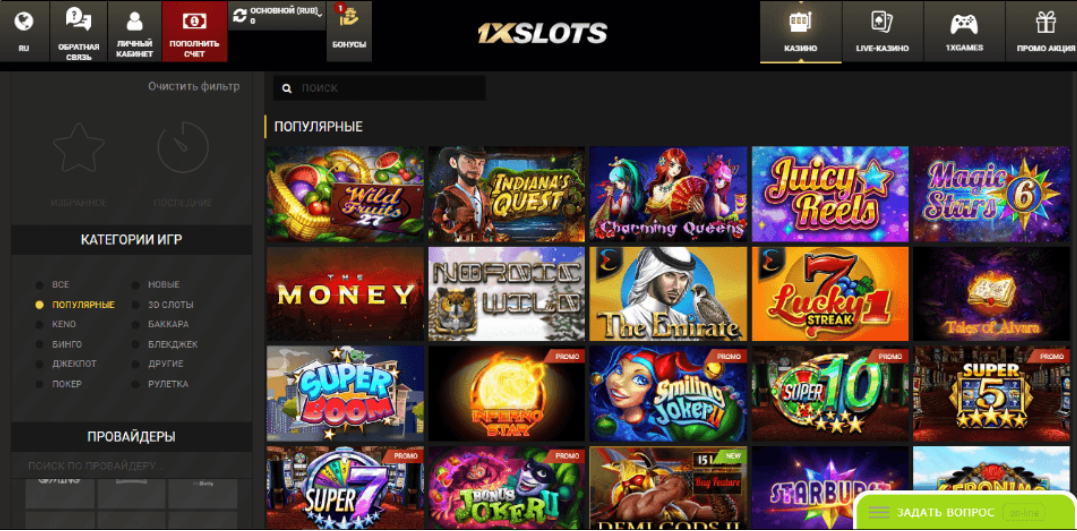1077x531 pixels.
Task: Open the RU language globe icon
Action: (x=24, y=21)
